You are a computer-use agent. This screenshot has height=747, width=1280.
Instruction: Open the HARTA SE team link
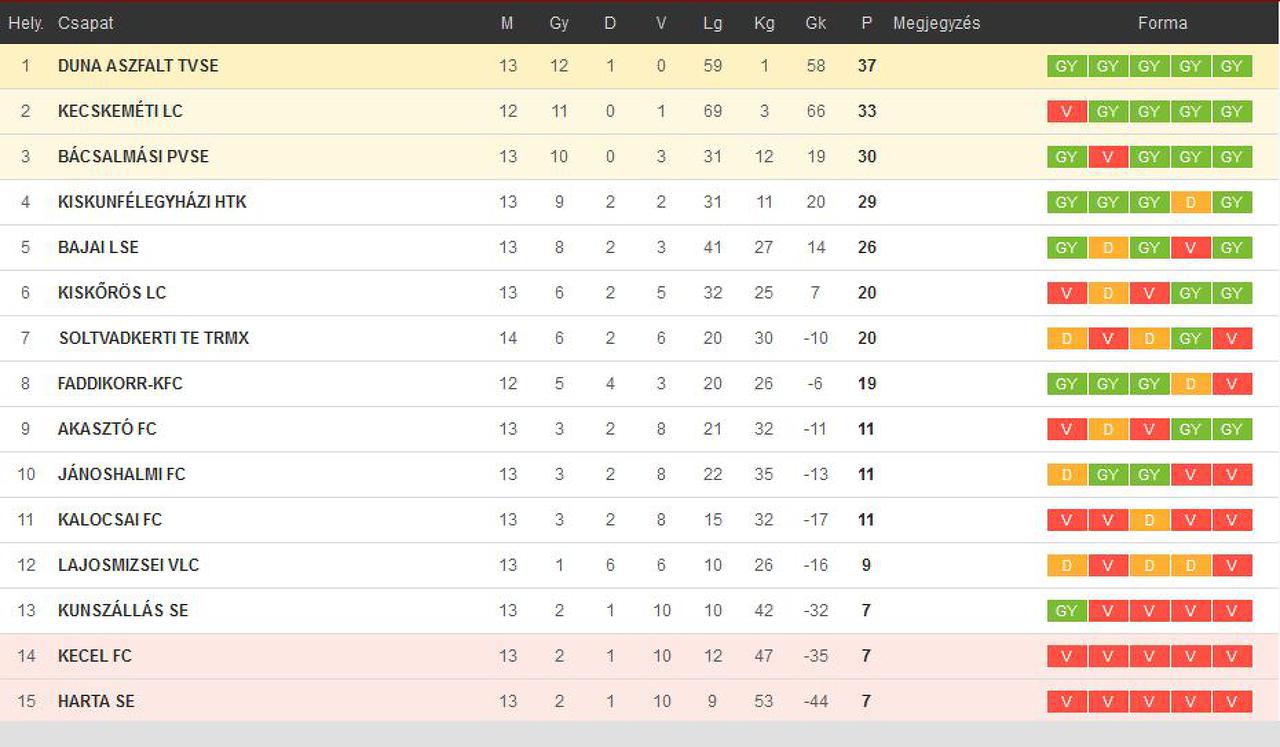(x=96, y=701)
